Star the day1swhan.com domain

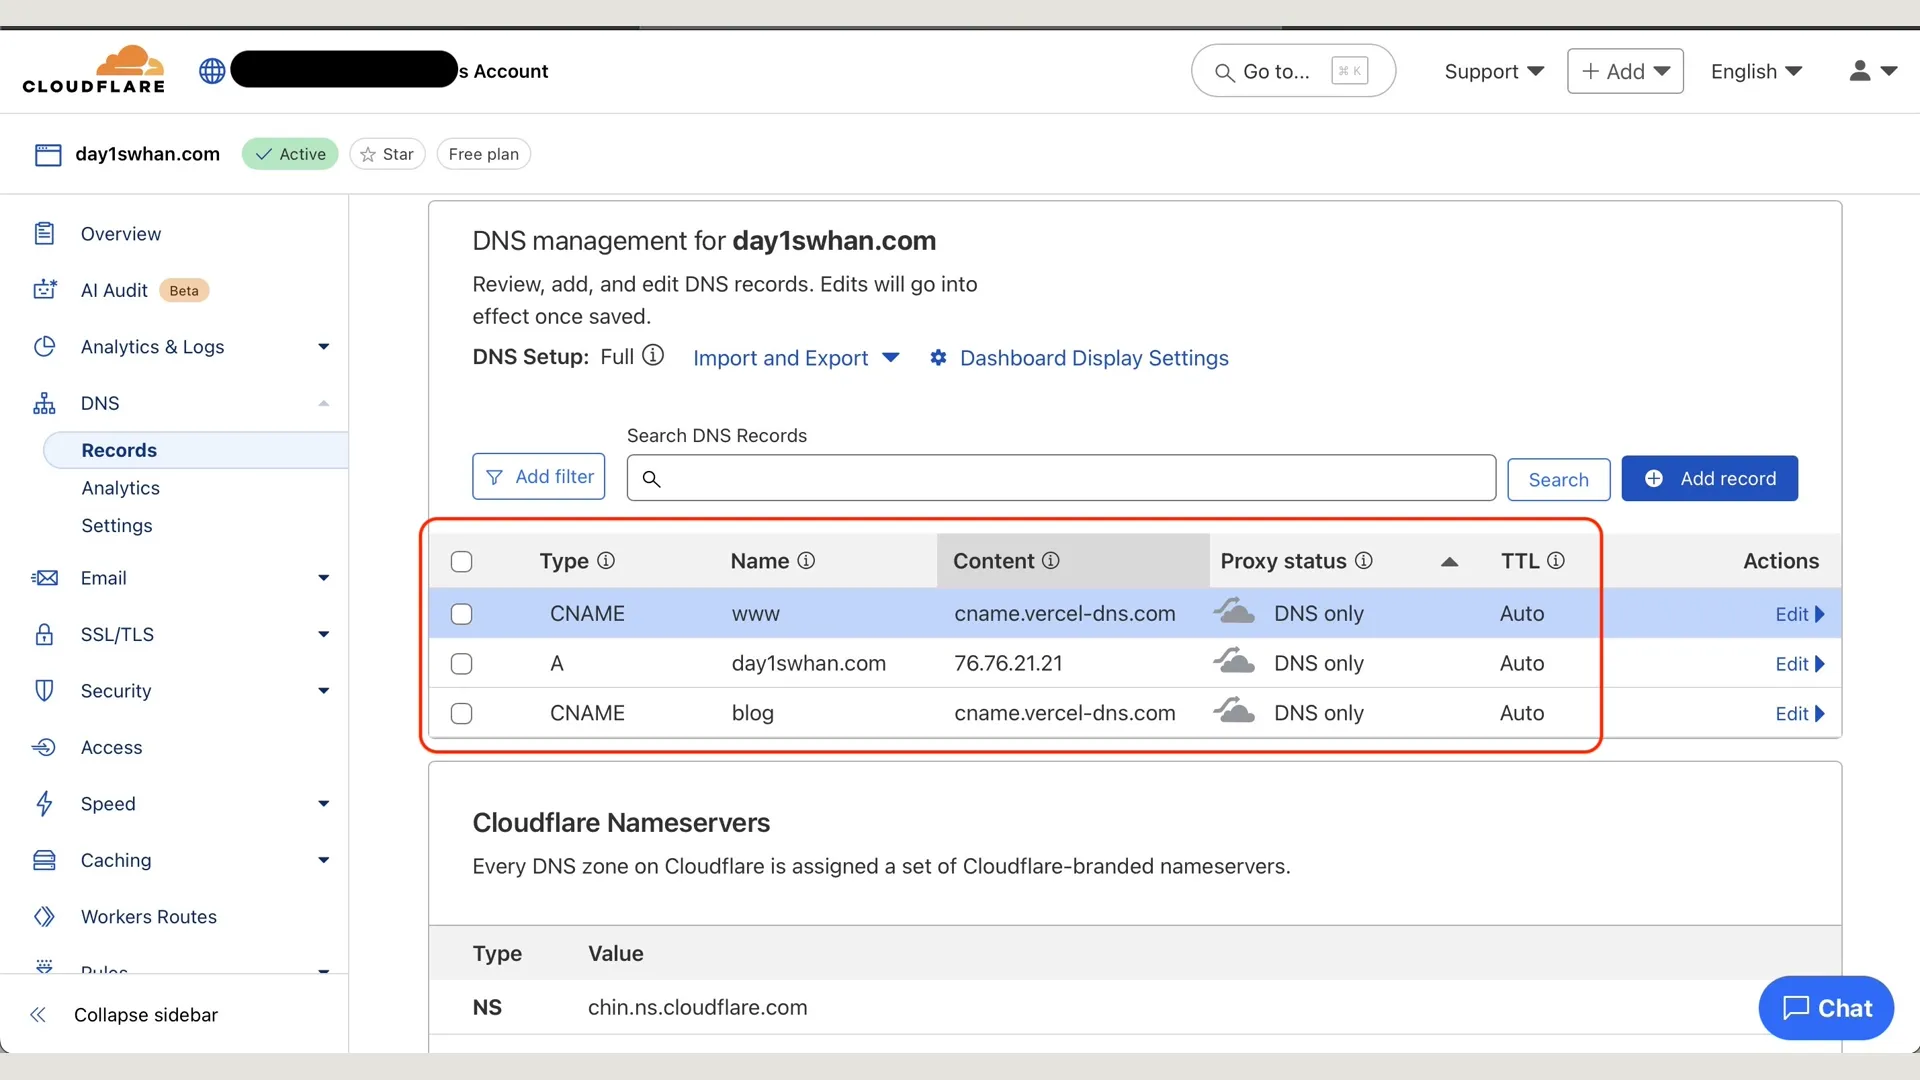coord(387,154)
